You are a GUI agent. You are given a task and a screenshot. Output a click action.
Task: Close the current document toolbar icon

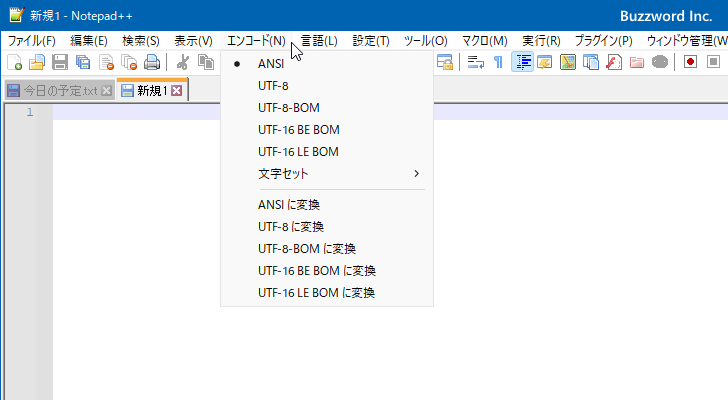[x=106, y=62]
